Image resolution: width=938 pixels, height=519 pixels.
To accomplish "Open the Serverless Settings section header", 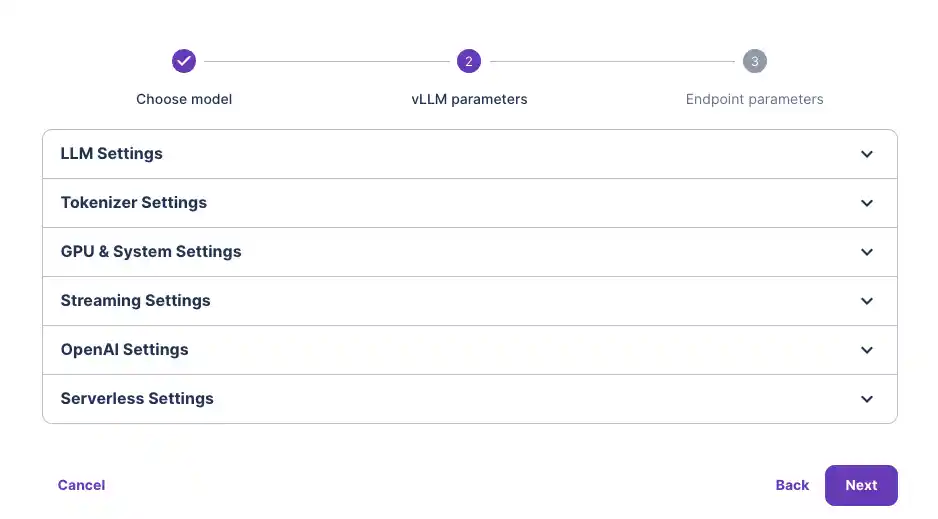I will point(137,399).
